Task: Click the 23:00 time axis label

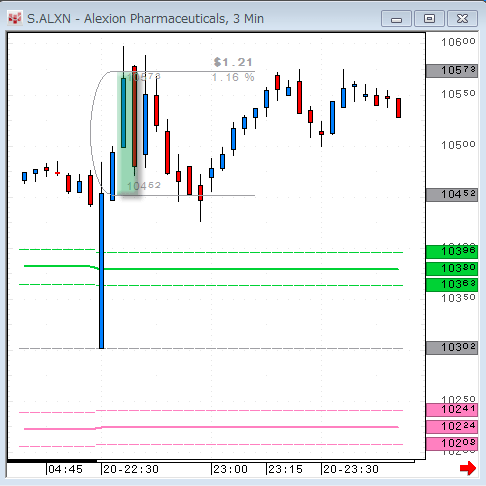Action: click(x=230, y=469)
